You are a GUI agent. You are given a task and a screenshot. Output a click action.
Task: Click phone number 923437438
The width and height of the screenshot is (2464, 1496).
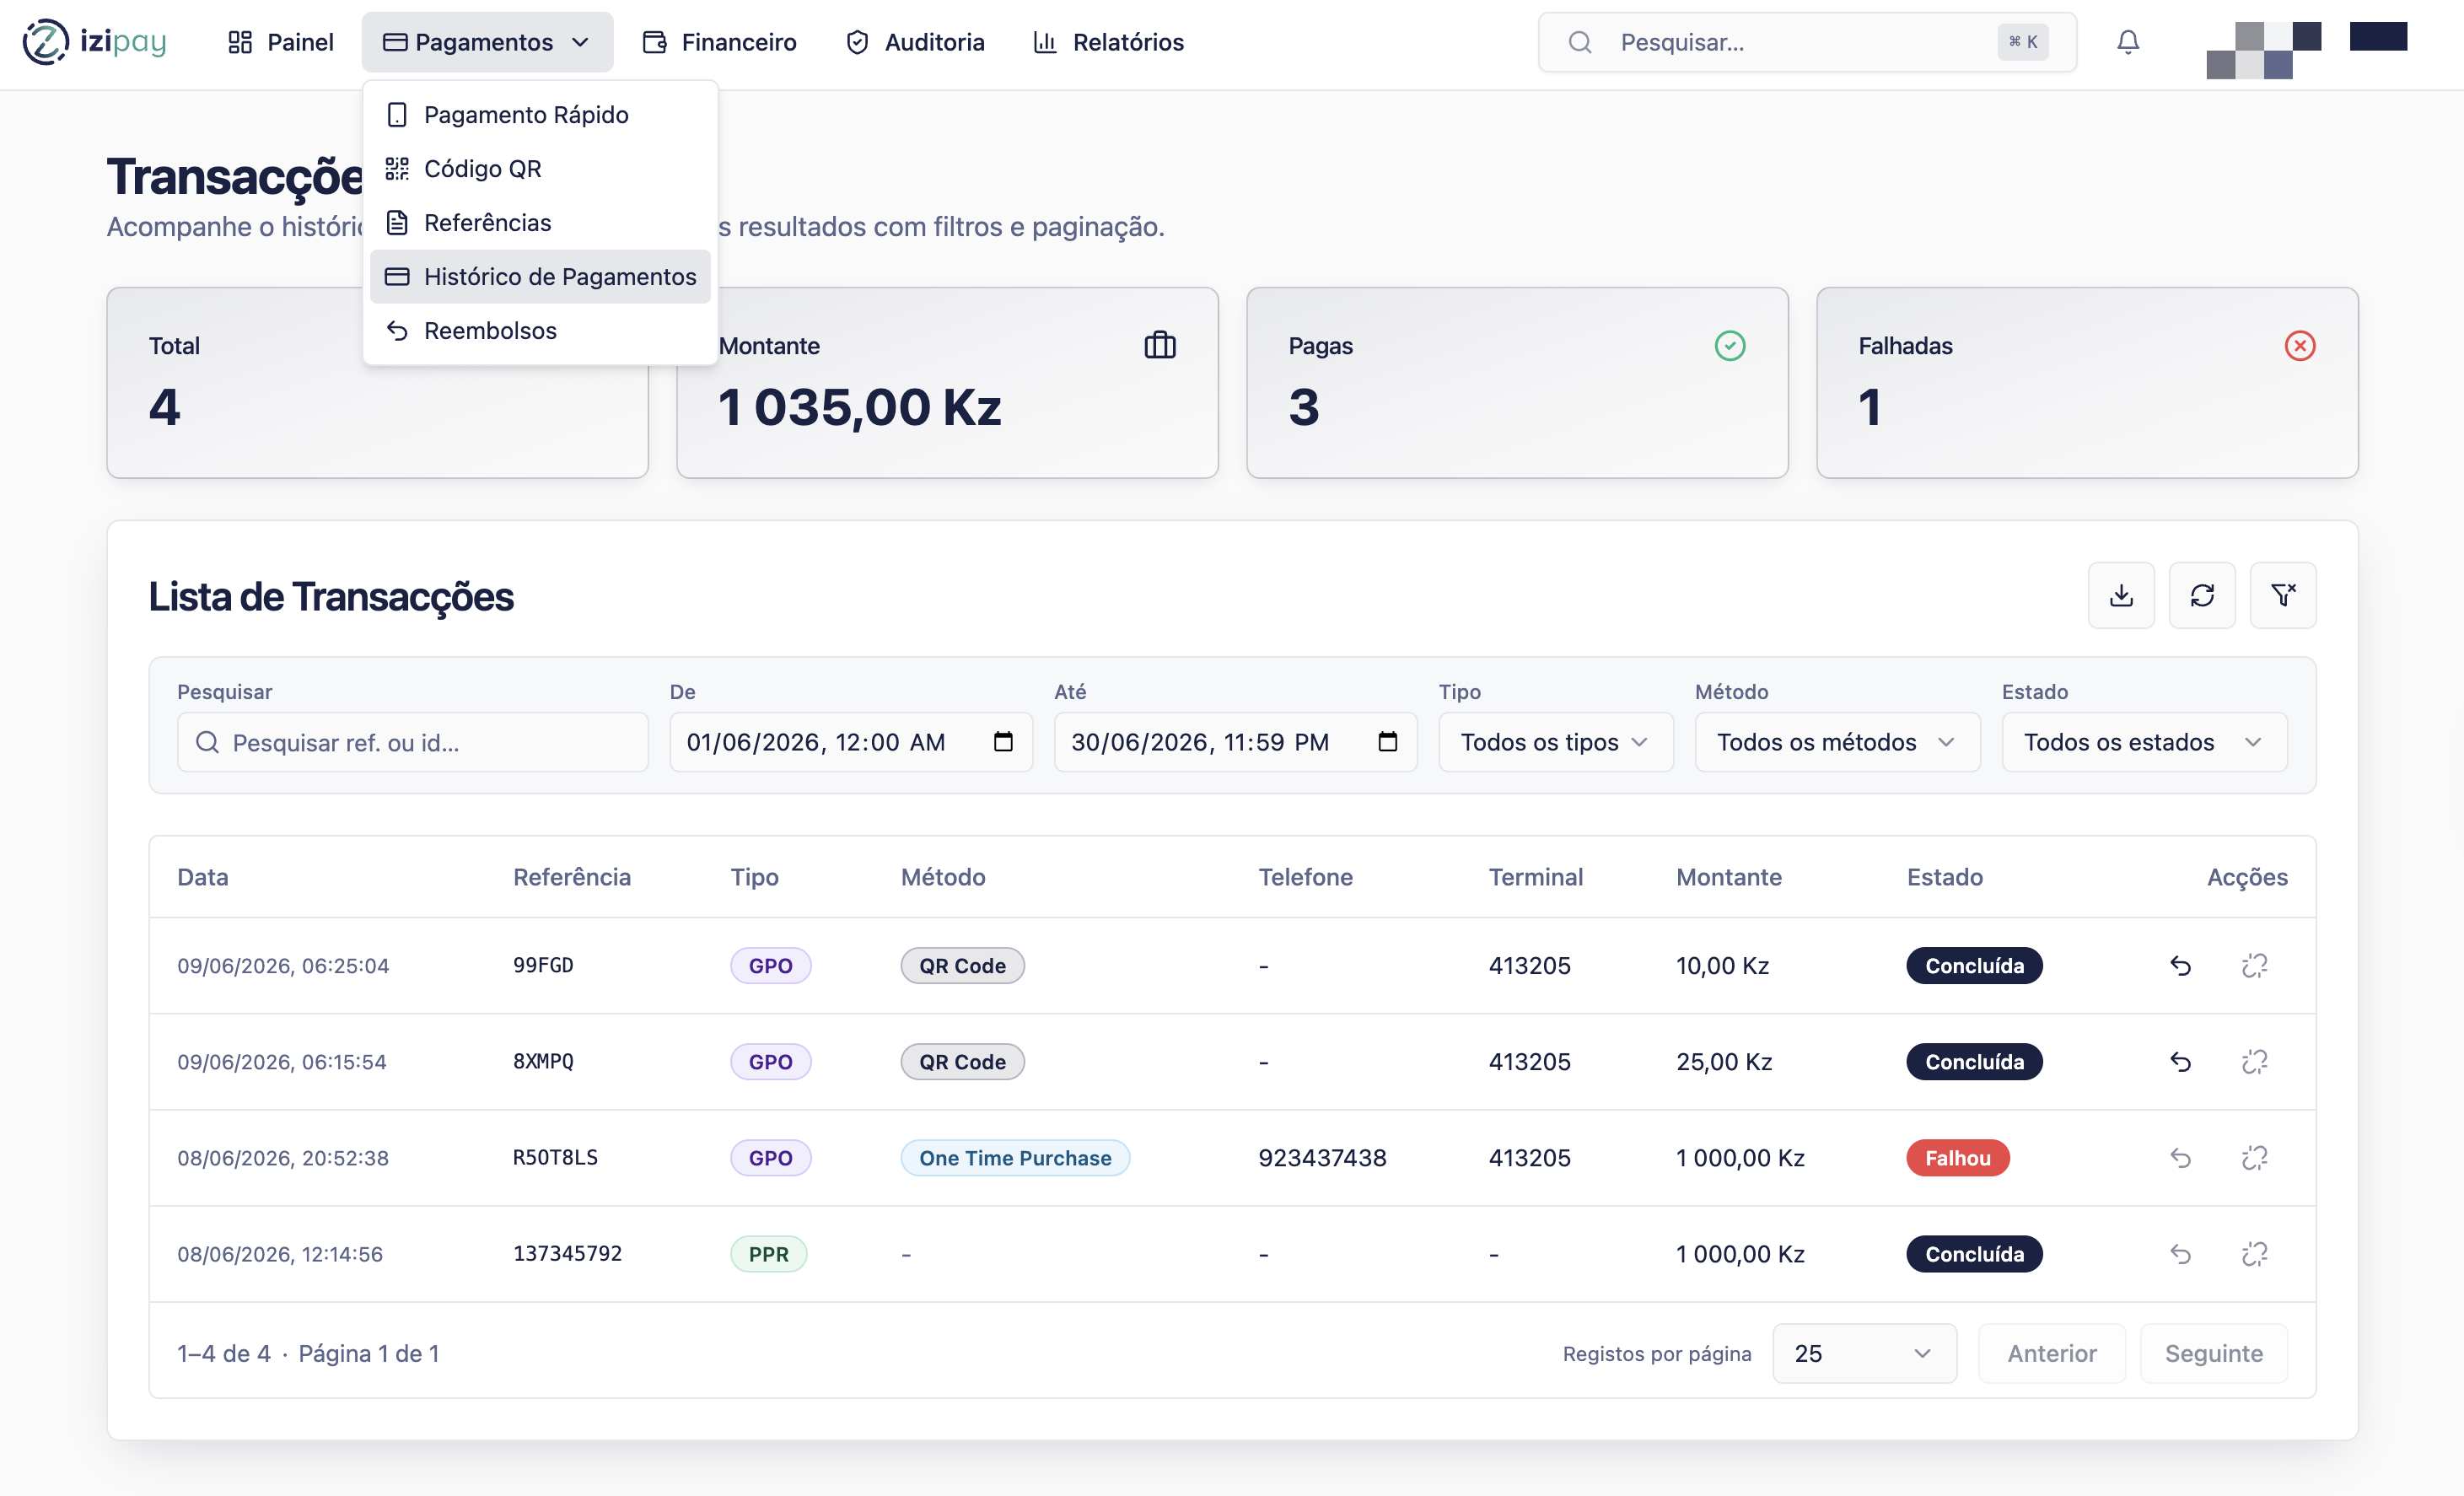[1322, 1158]
